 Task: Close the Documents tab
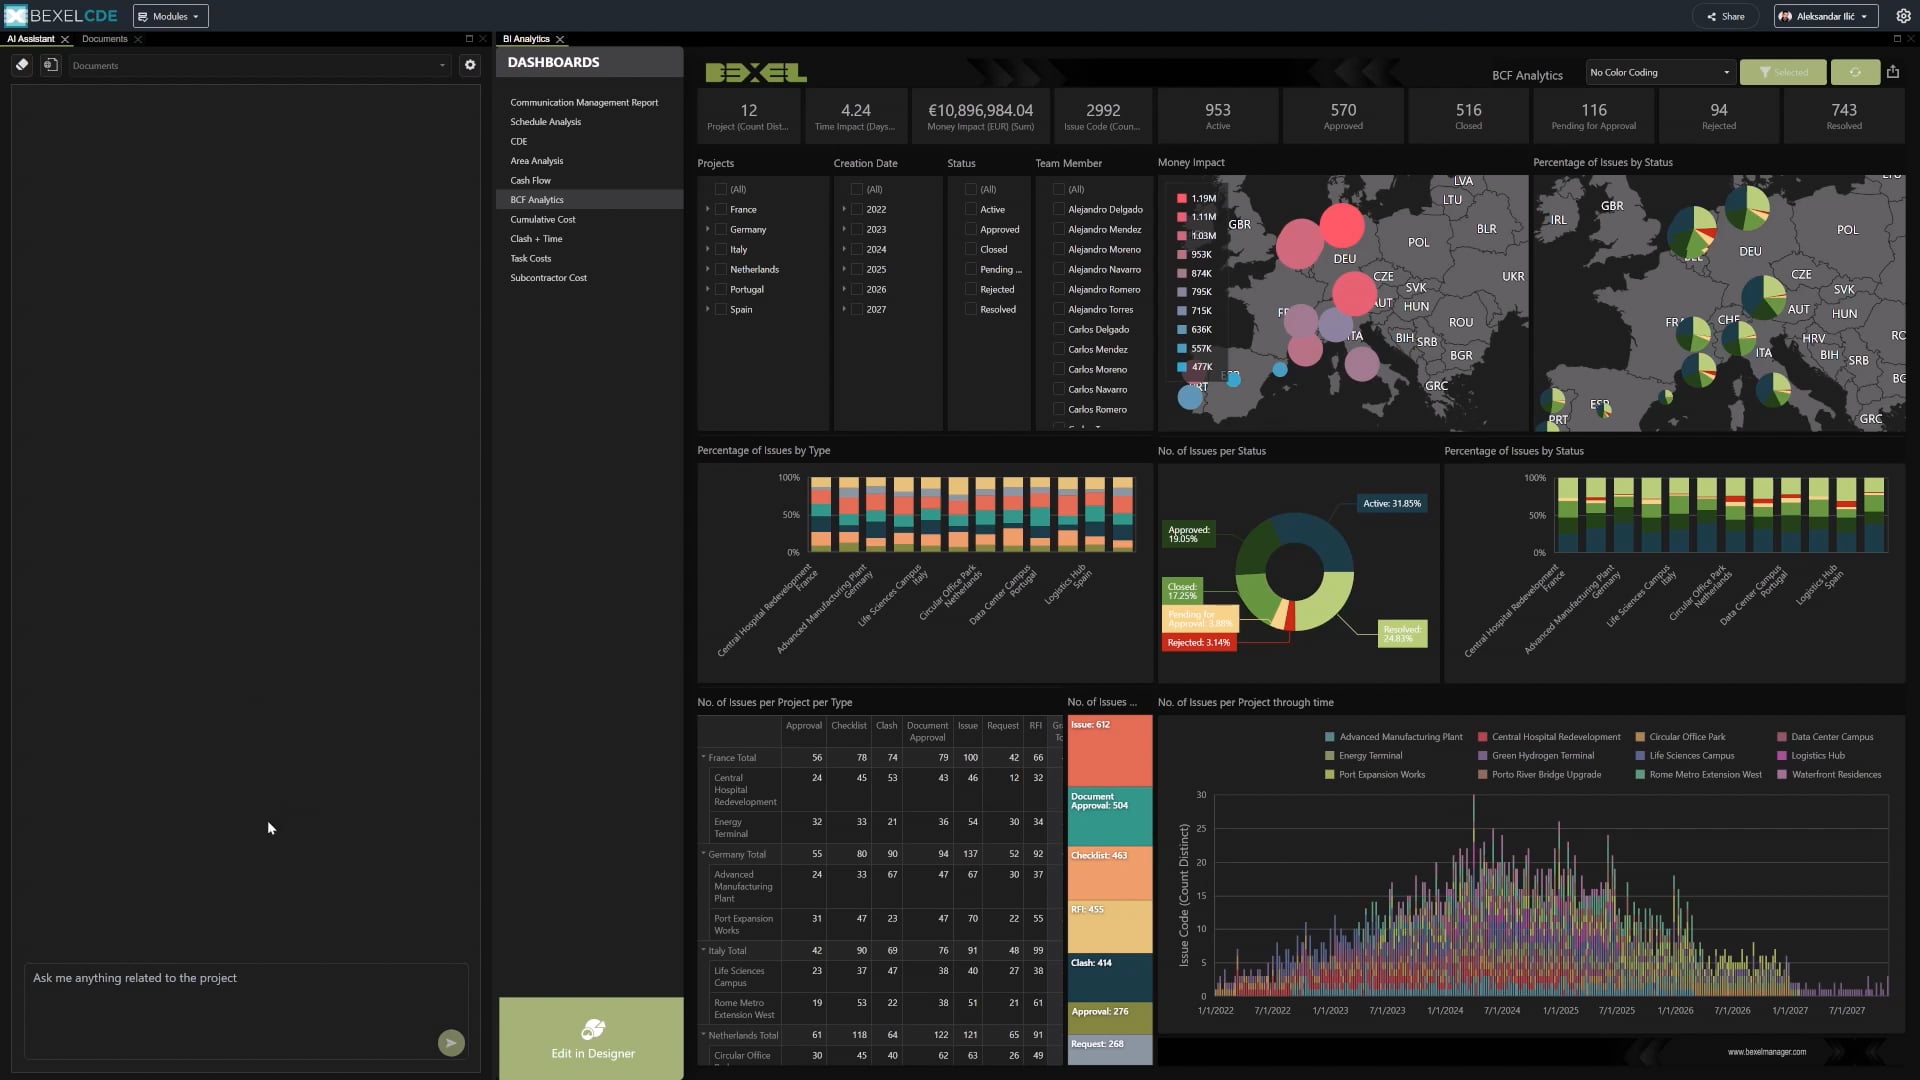pos(138,39)
